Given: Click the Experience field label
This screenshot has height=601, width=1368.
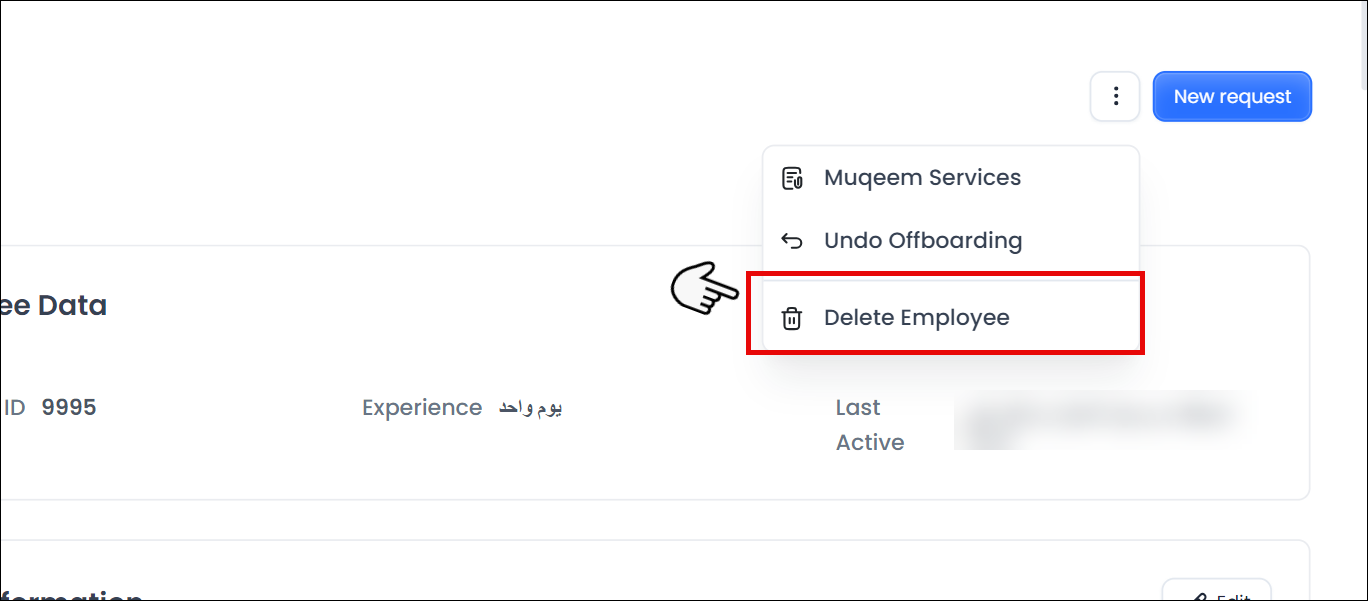Looking at the screenshot, I should pos(422,408).
